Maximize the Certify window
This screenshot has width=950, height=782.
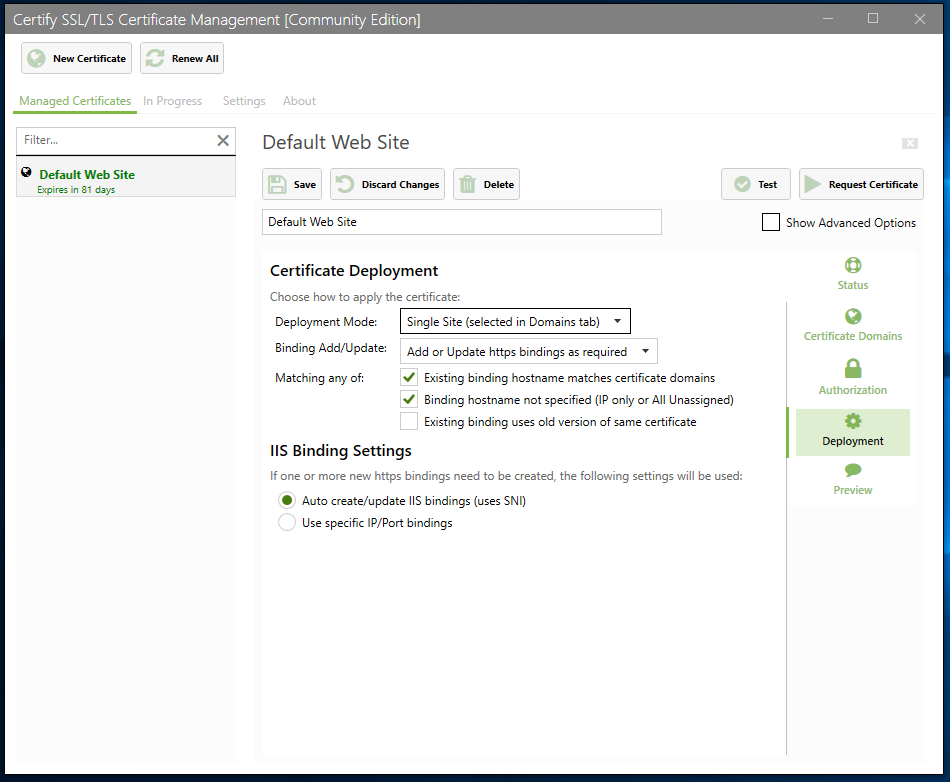(x=873, y=19)
